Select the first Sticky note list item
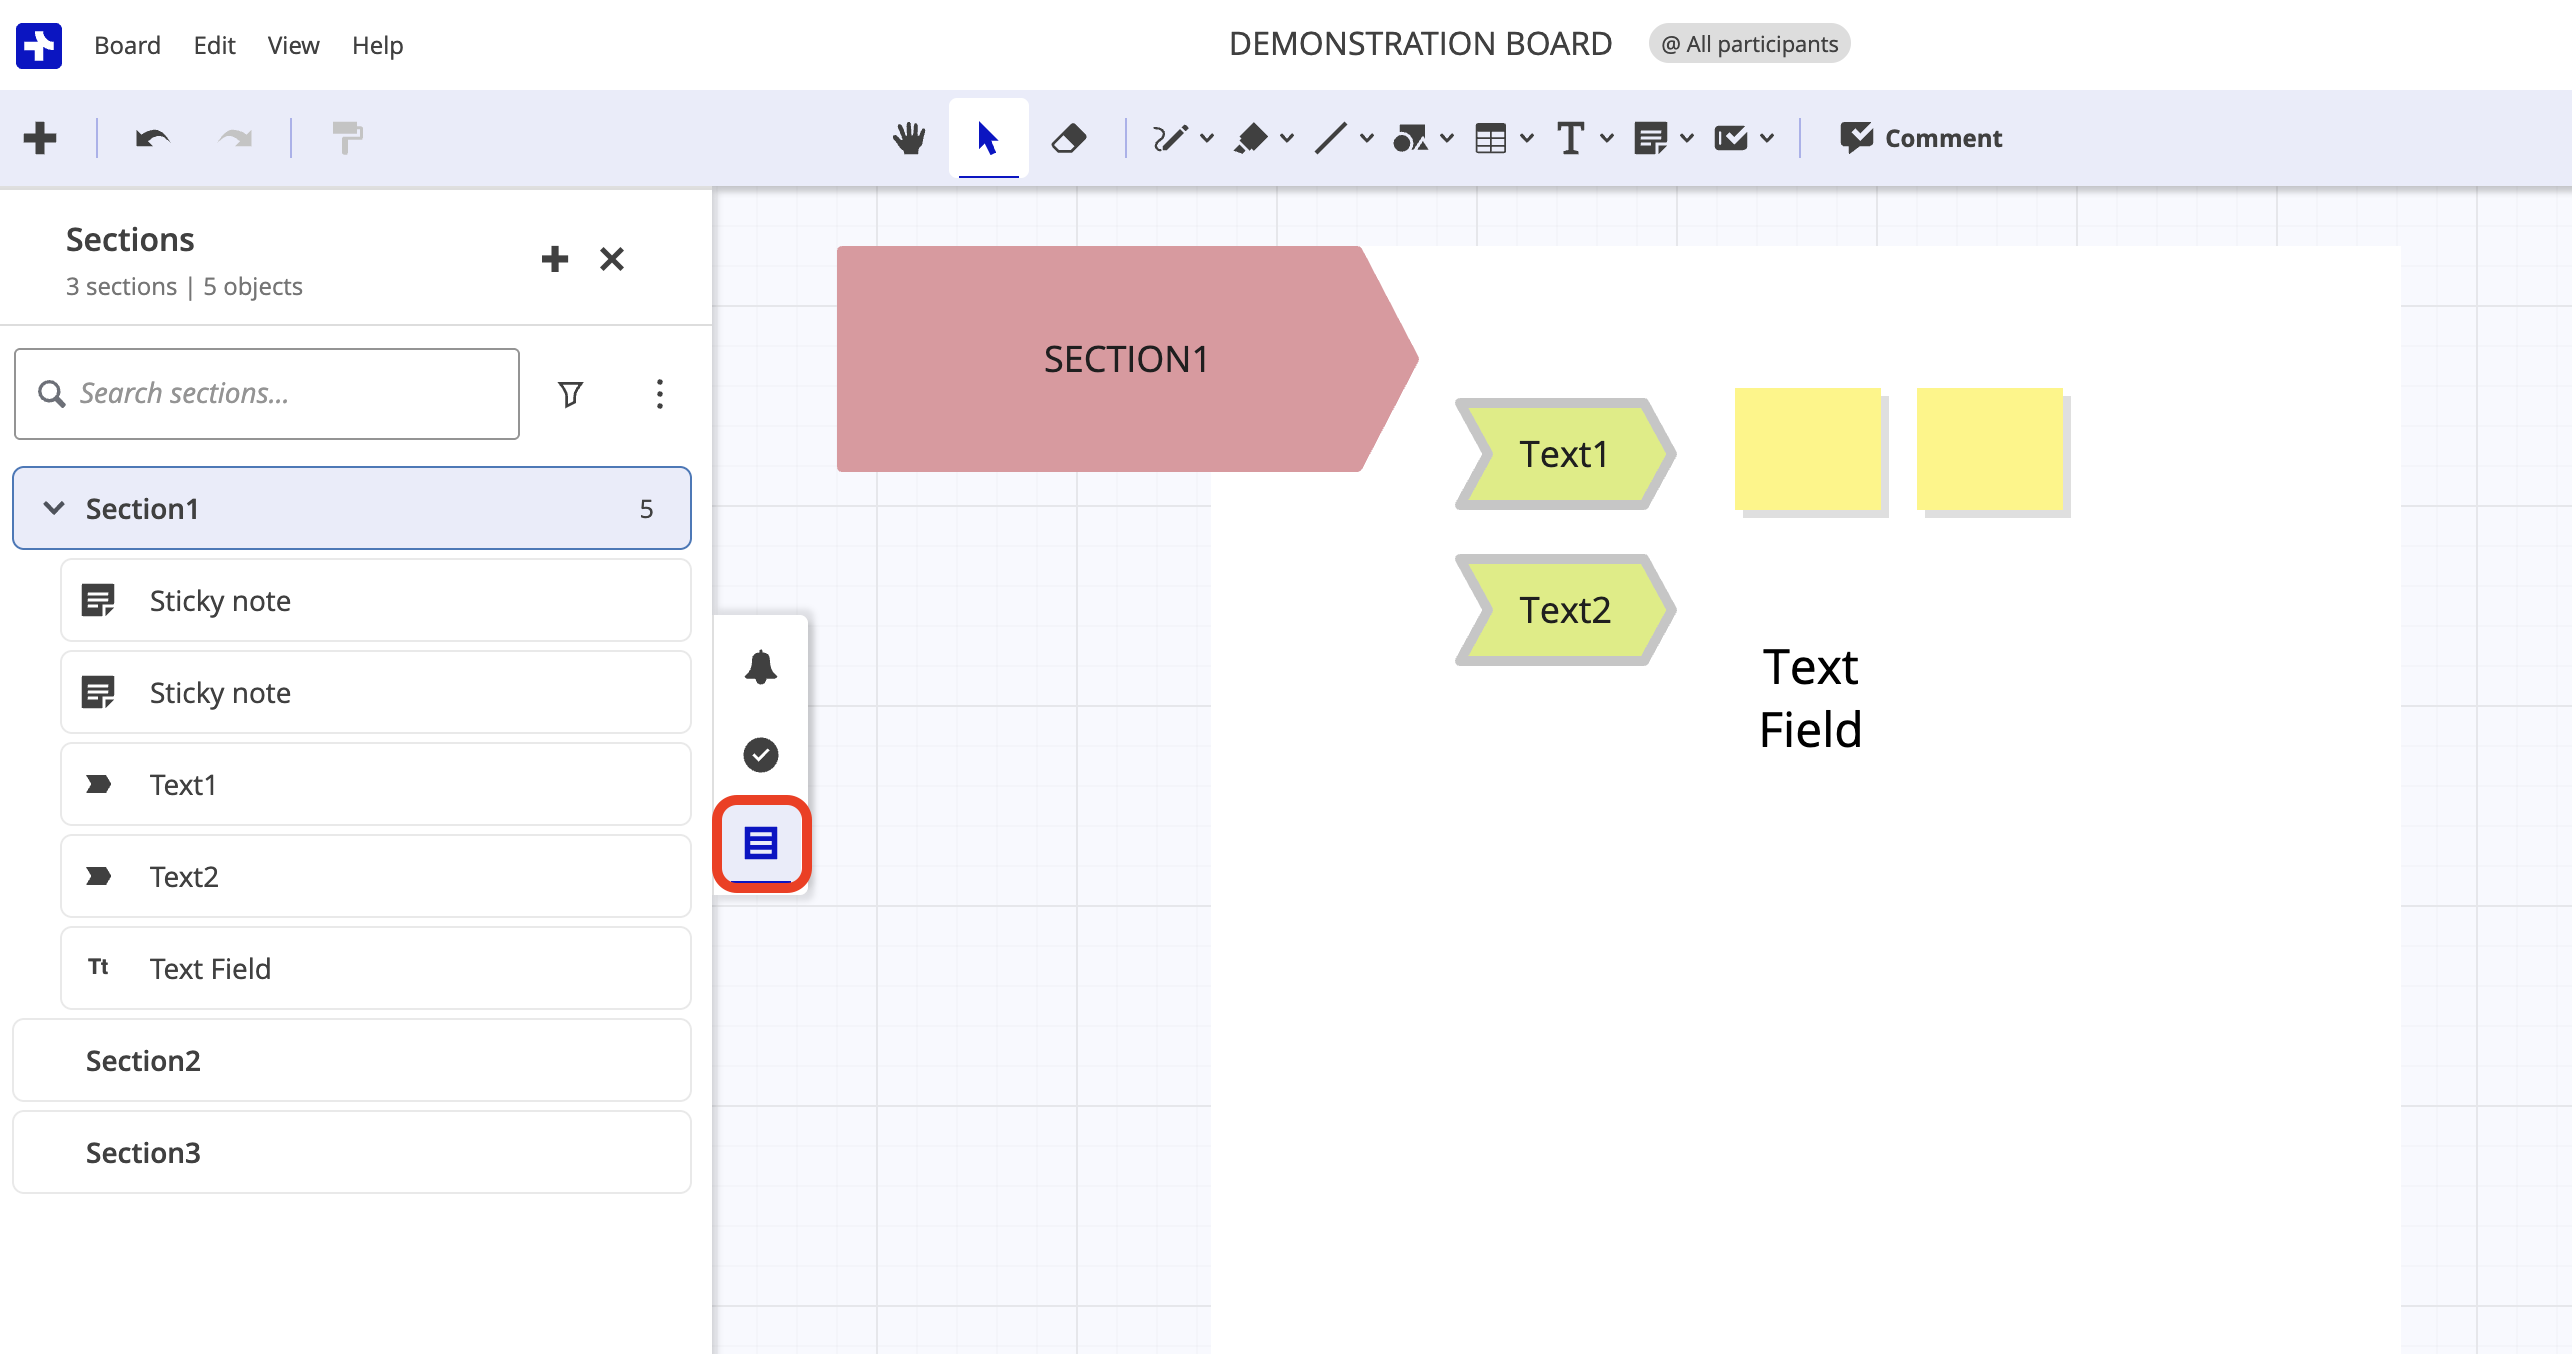 pyautogui.click(x=376, y=600)
